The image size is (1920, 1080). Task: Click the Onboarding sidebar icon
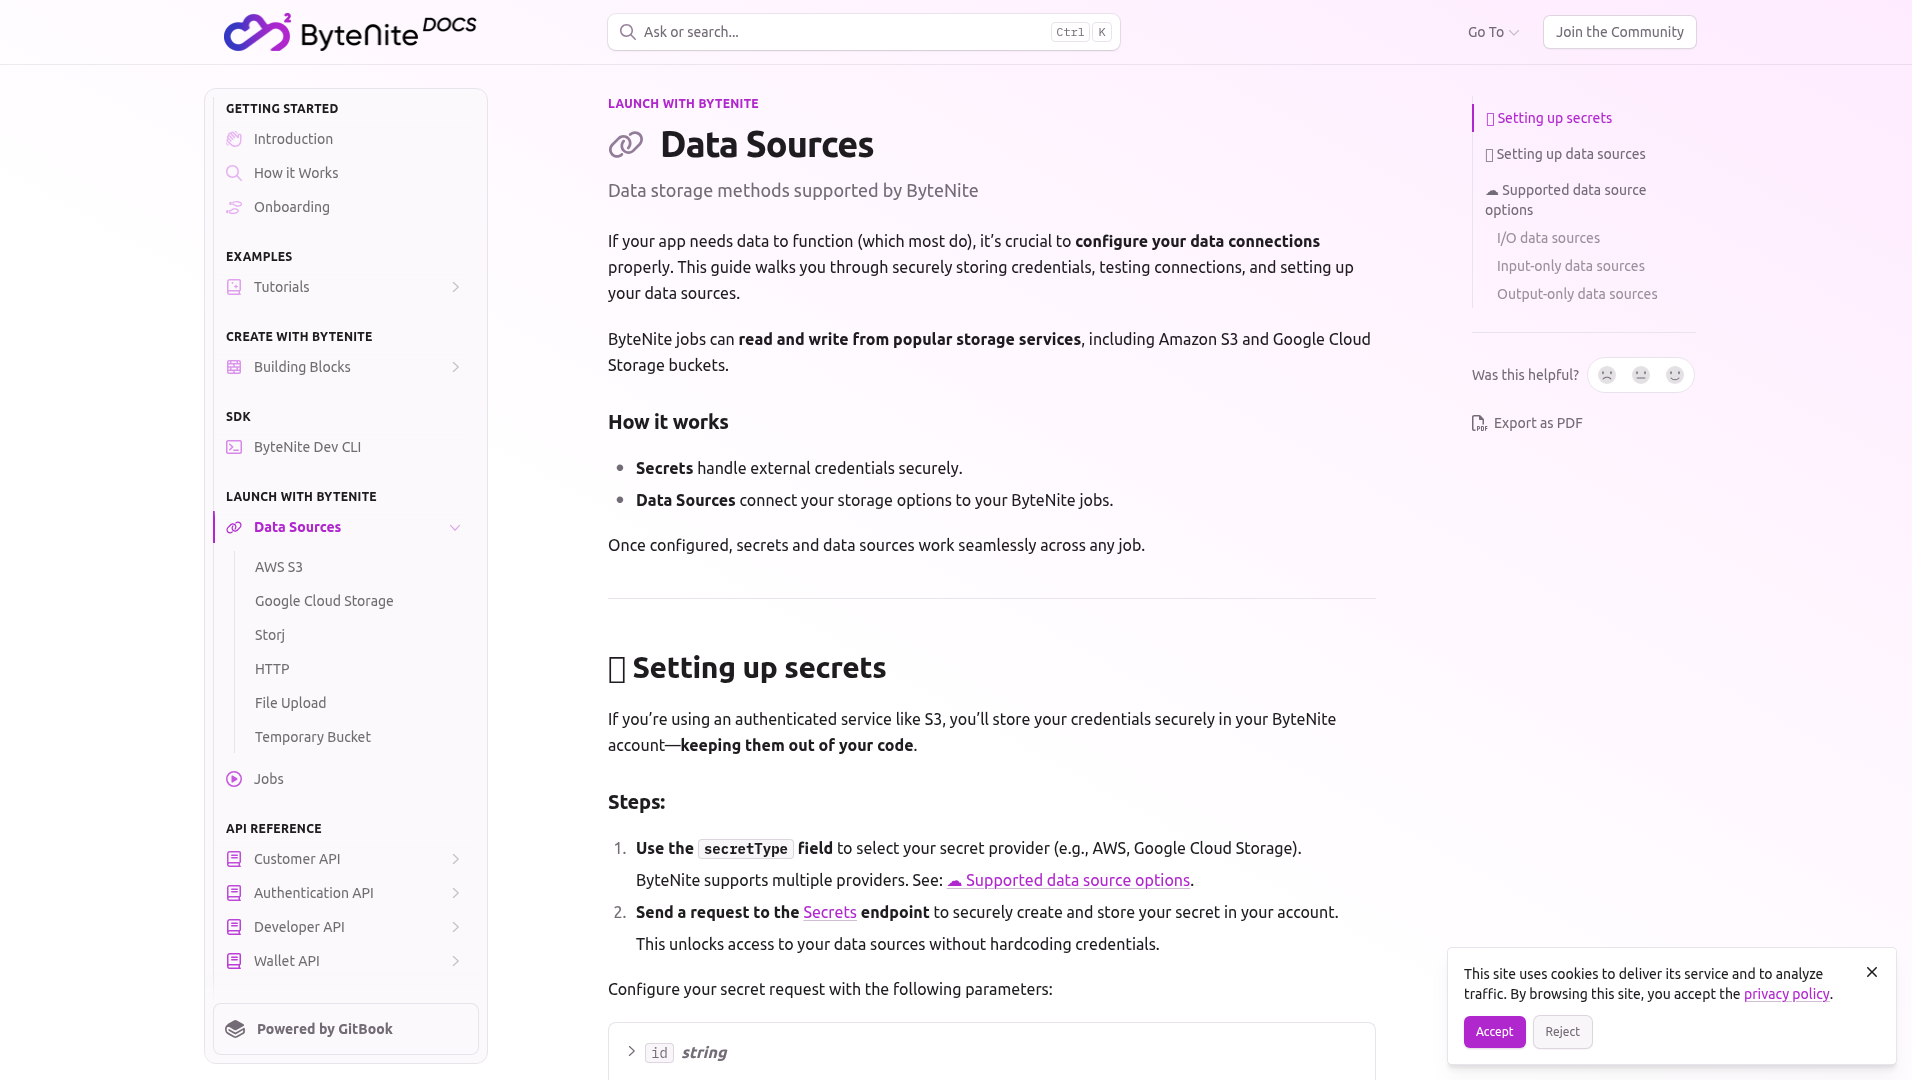pyautogui.click(x=234, y=207)
